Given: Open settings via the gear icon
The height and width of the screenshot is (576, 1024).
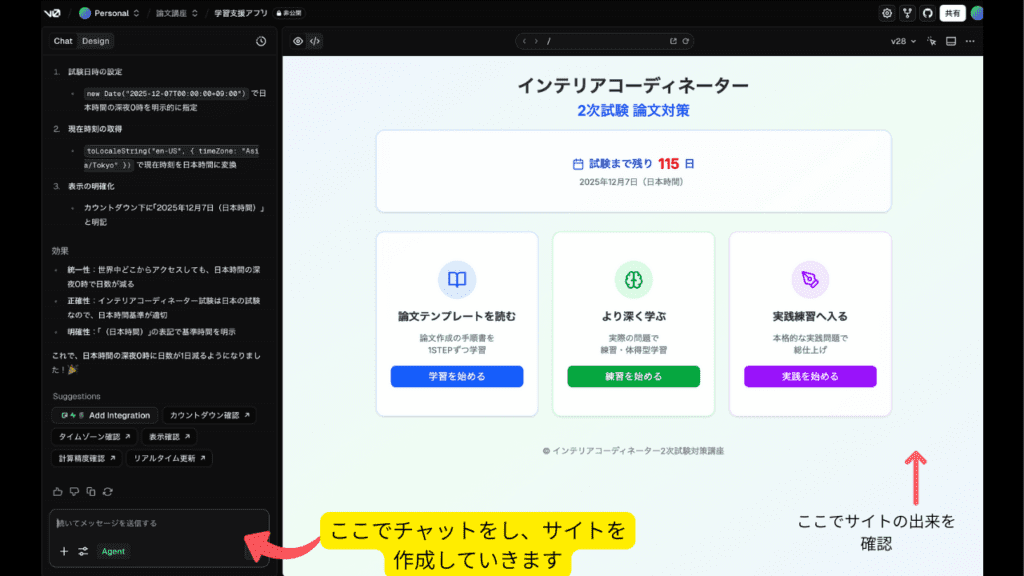Looking at the screenshot, I should click(x=887, y=13).
